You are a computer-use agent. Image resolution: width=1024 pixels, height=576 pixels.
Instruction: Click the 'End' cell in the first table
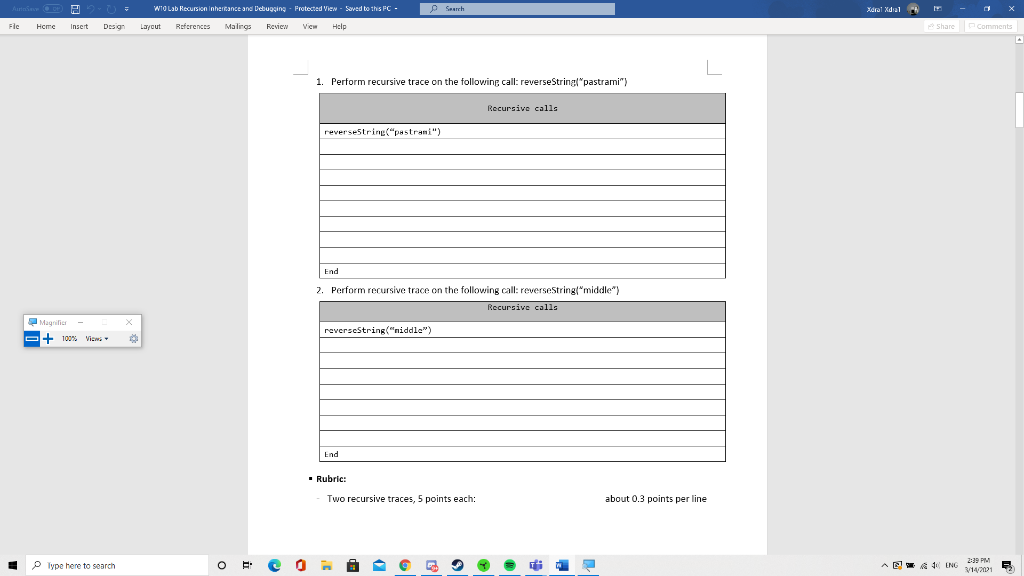(522, 271)
